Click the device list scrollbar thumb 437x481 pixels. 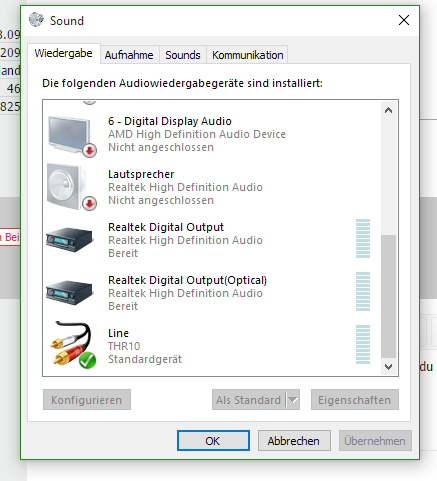(x=388, y=296)
